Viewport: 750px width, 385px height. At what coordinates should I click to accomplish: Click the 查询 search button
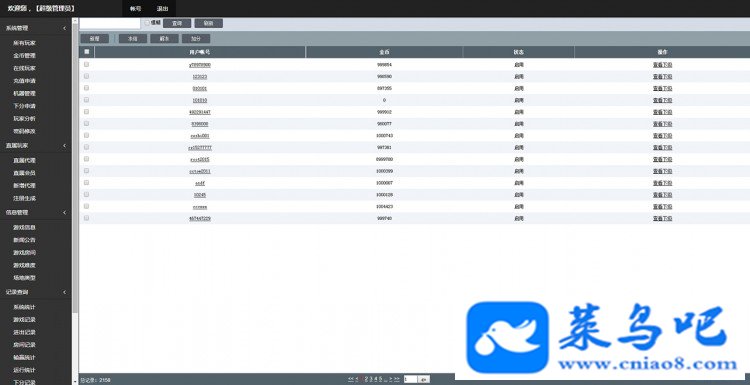pos(177,23)
